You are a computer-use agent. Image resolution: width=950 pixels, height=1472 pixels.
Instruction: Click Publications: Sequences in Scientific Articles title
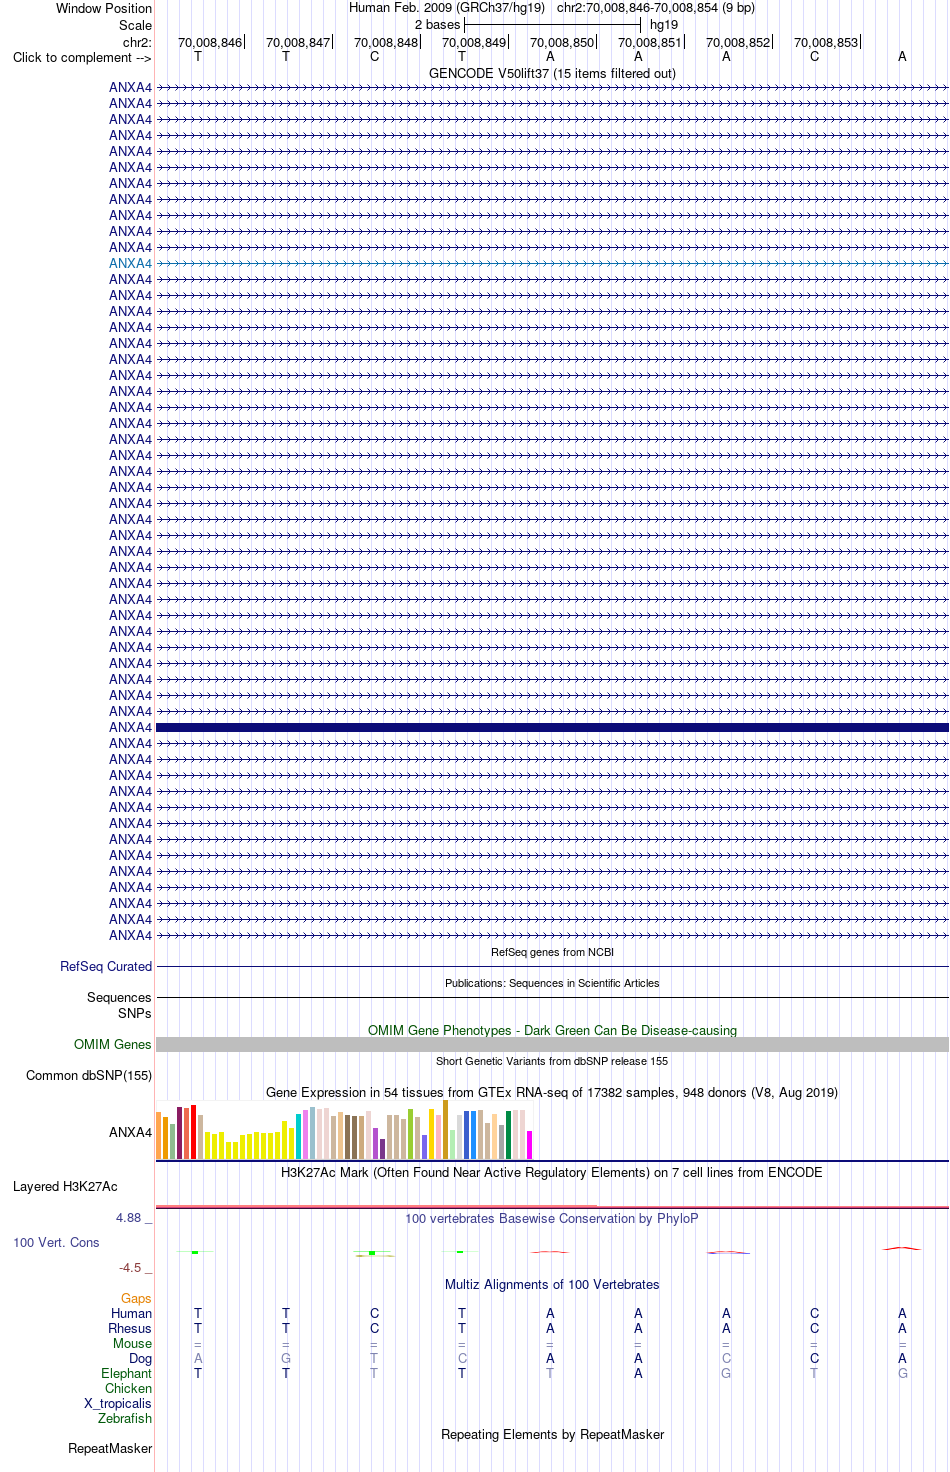pyautogui.click(x=552, y=983)
